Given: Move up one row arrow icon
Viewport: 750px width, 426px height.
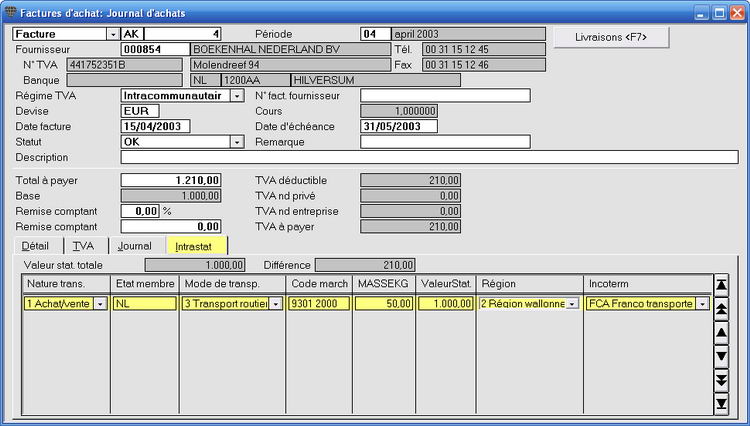Looking at the screenshot, I should tap(721, 333).
